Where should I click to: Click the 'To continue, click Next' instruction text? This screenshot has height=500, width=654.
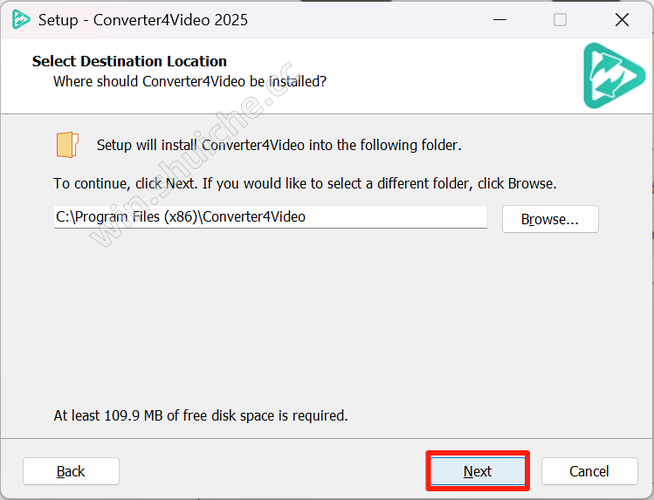coord(305,183)
